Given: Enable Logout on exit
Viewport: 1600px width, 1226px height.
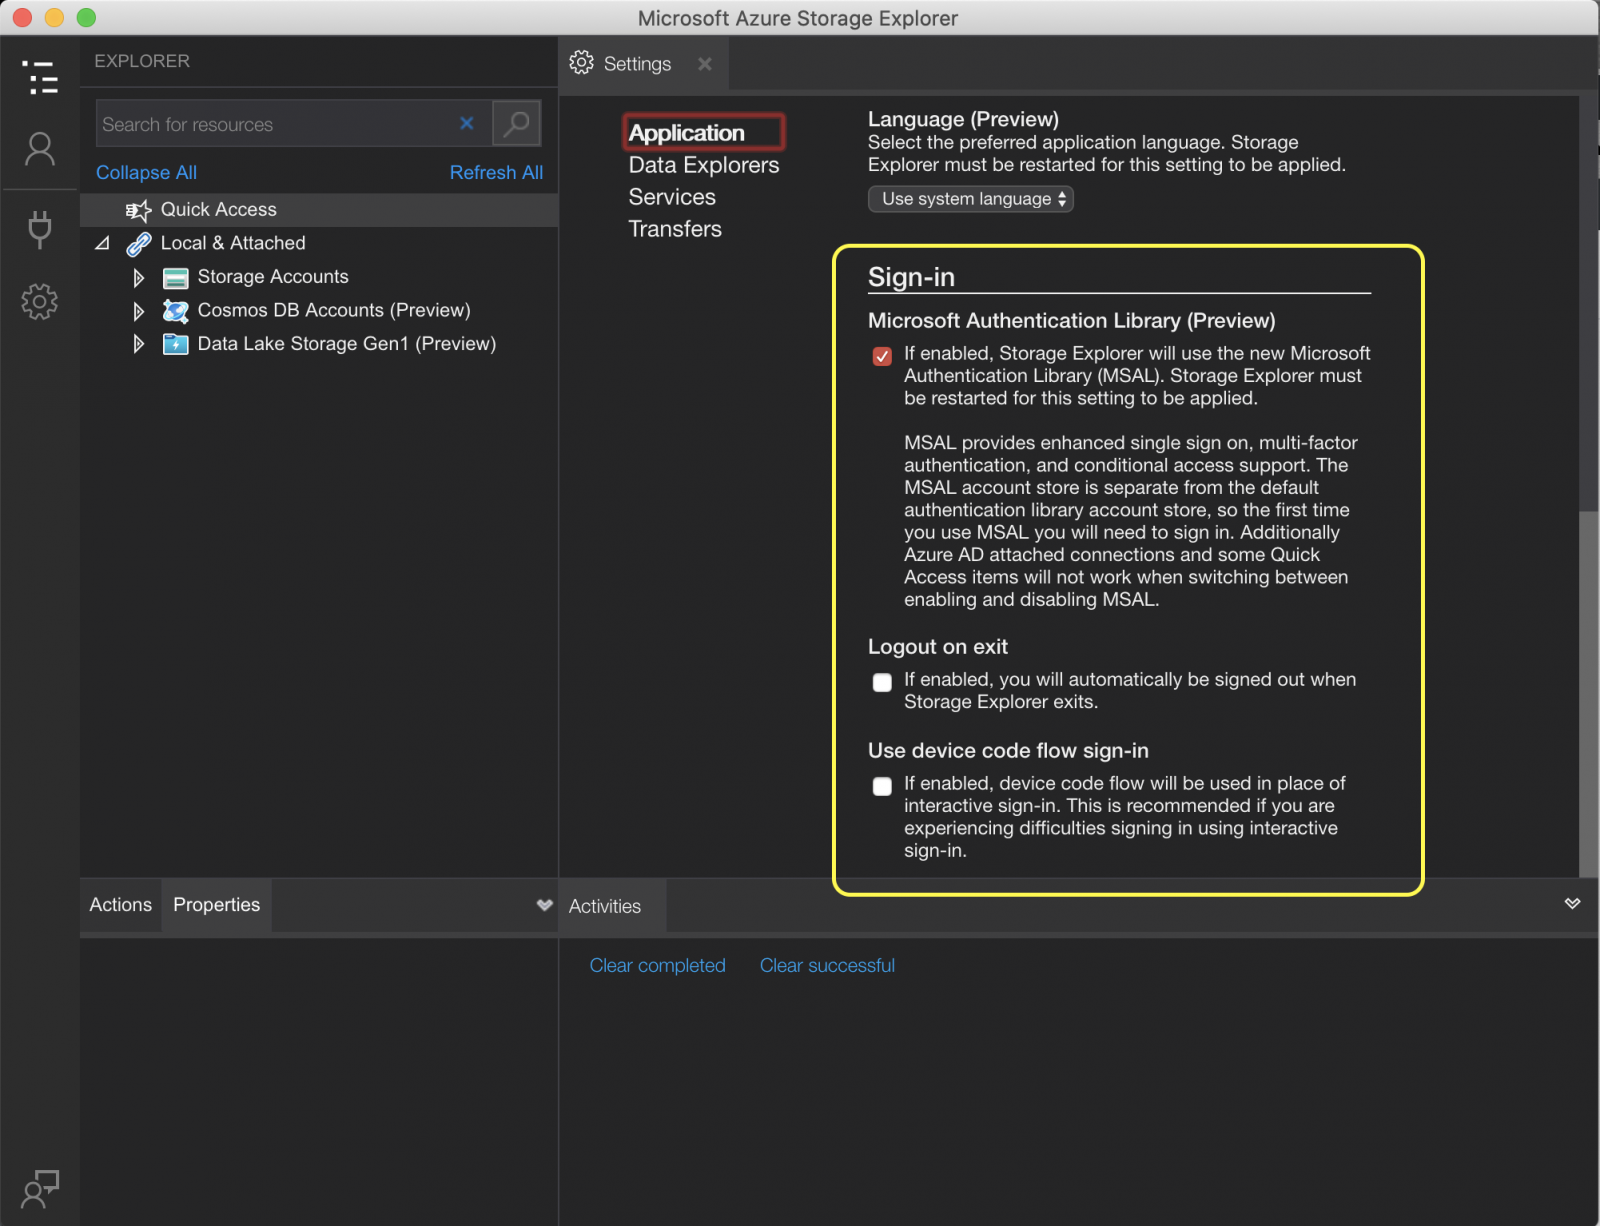Looking at the screenshot, I should (881, 682).
